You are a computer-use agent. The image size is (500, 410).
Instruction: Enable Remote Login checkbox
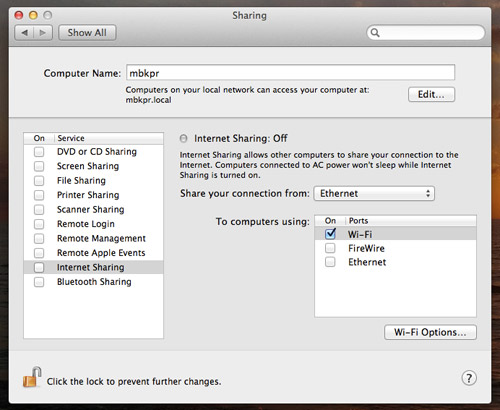click(x=39, y=224)
